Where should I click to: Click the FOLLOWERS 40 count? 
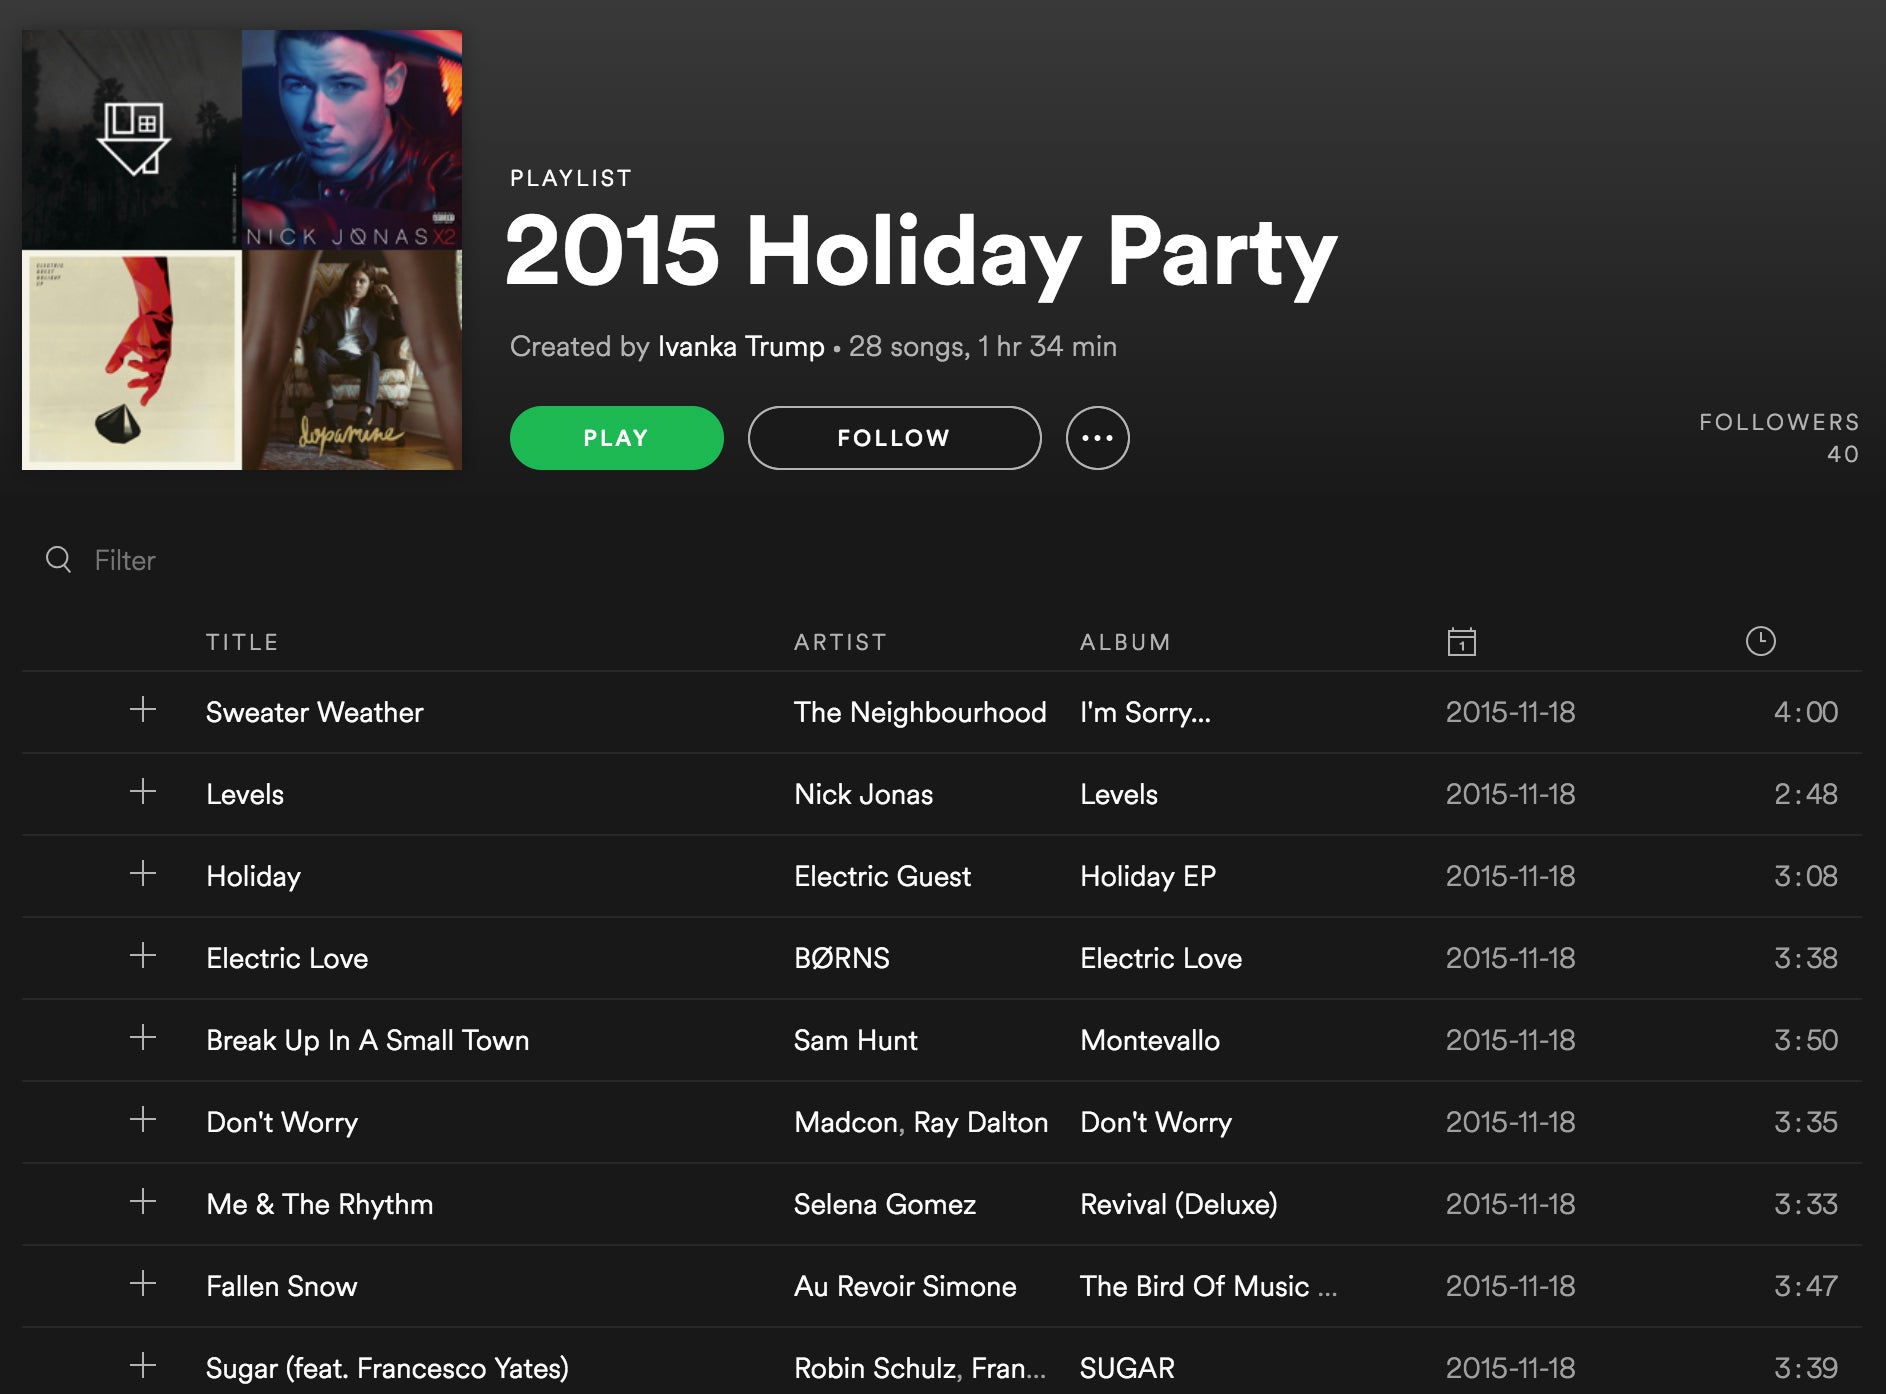[1779, 438]
